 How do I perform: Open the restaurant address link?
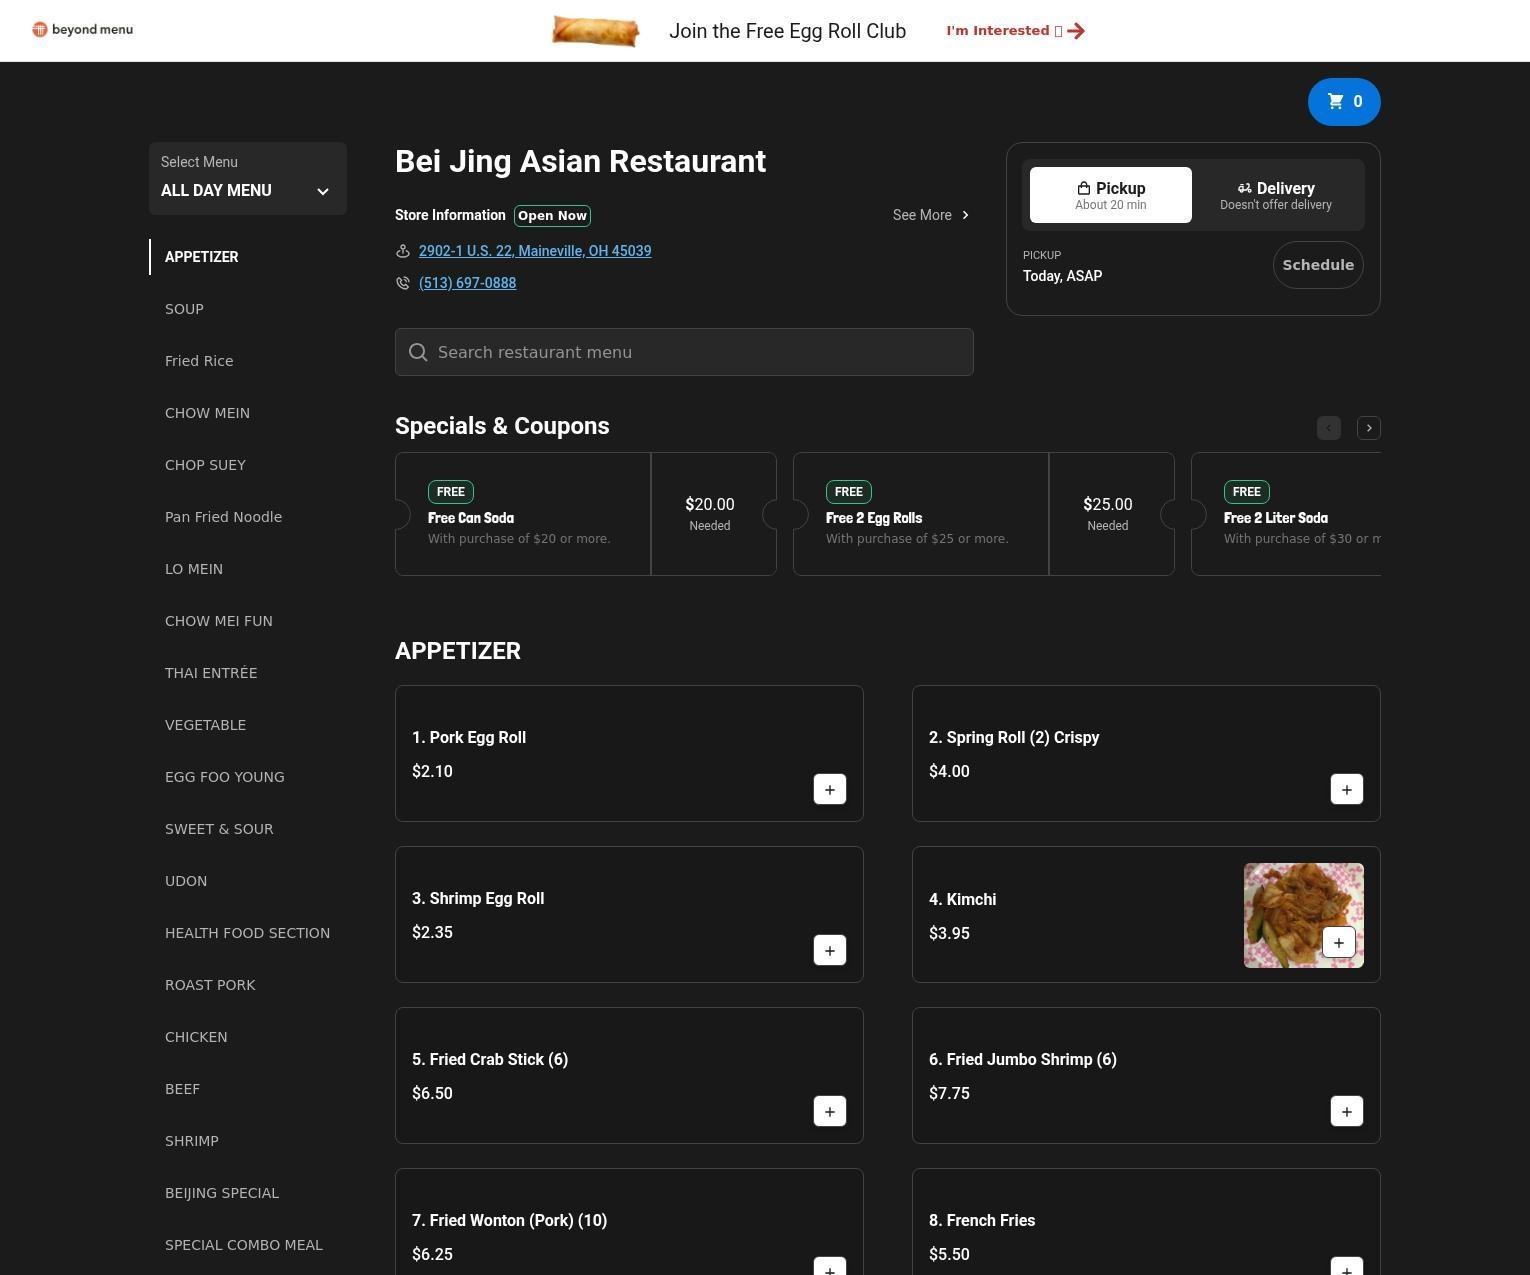[534, 251]
